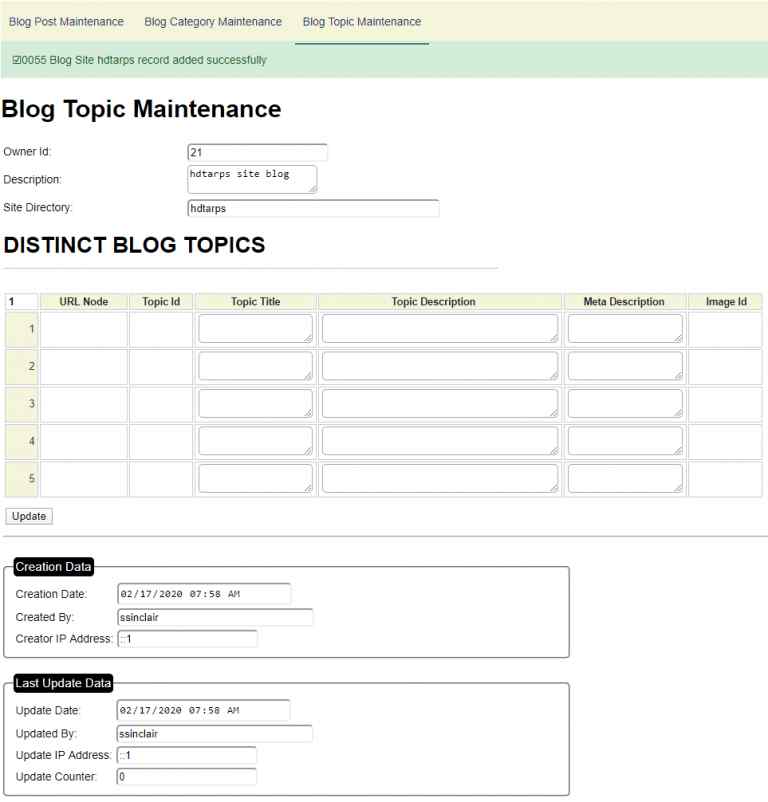This screenshot has width=768, height=802.
Task: Click the Image Id cell in row 5
Action: coord(725,478)
